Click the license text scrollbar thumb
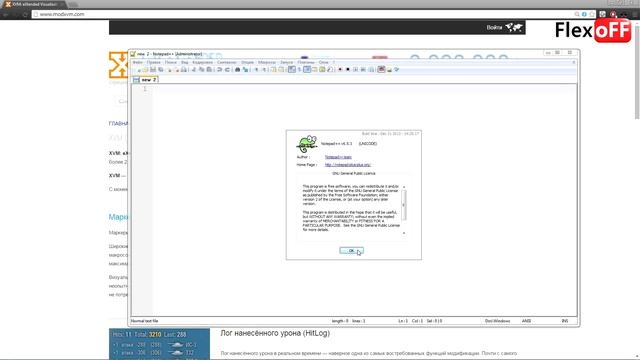The image size is (640, 360). click(404, 205)
